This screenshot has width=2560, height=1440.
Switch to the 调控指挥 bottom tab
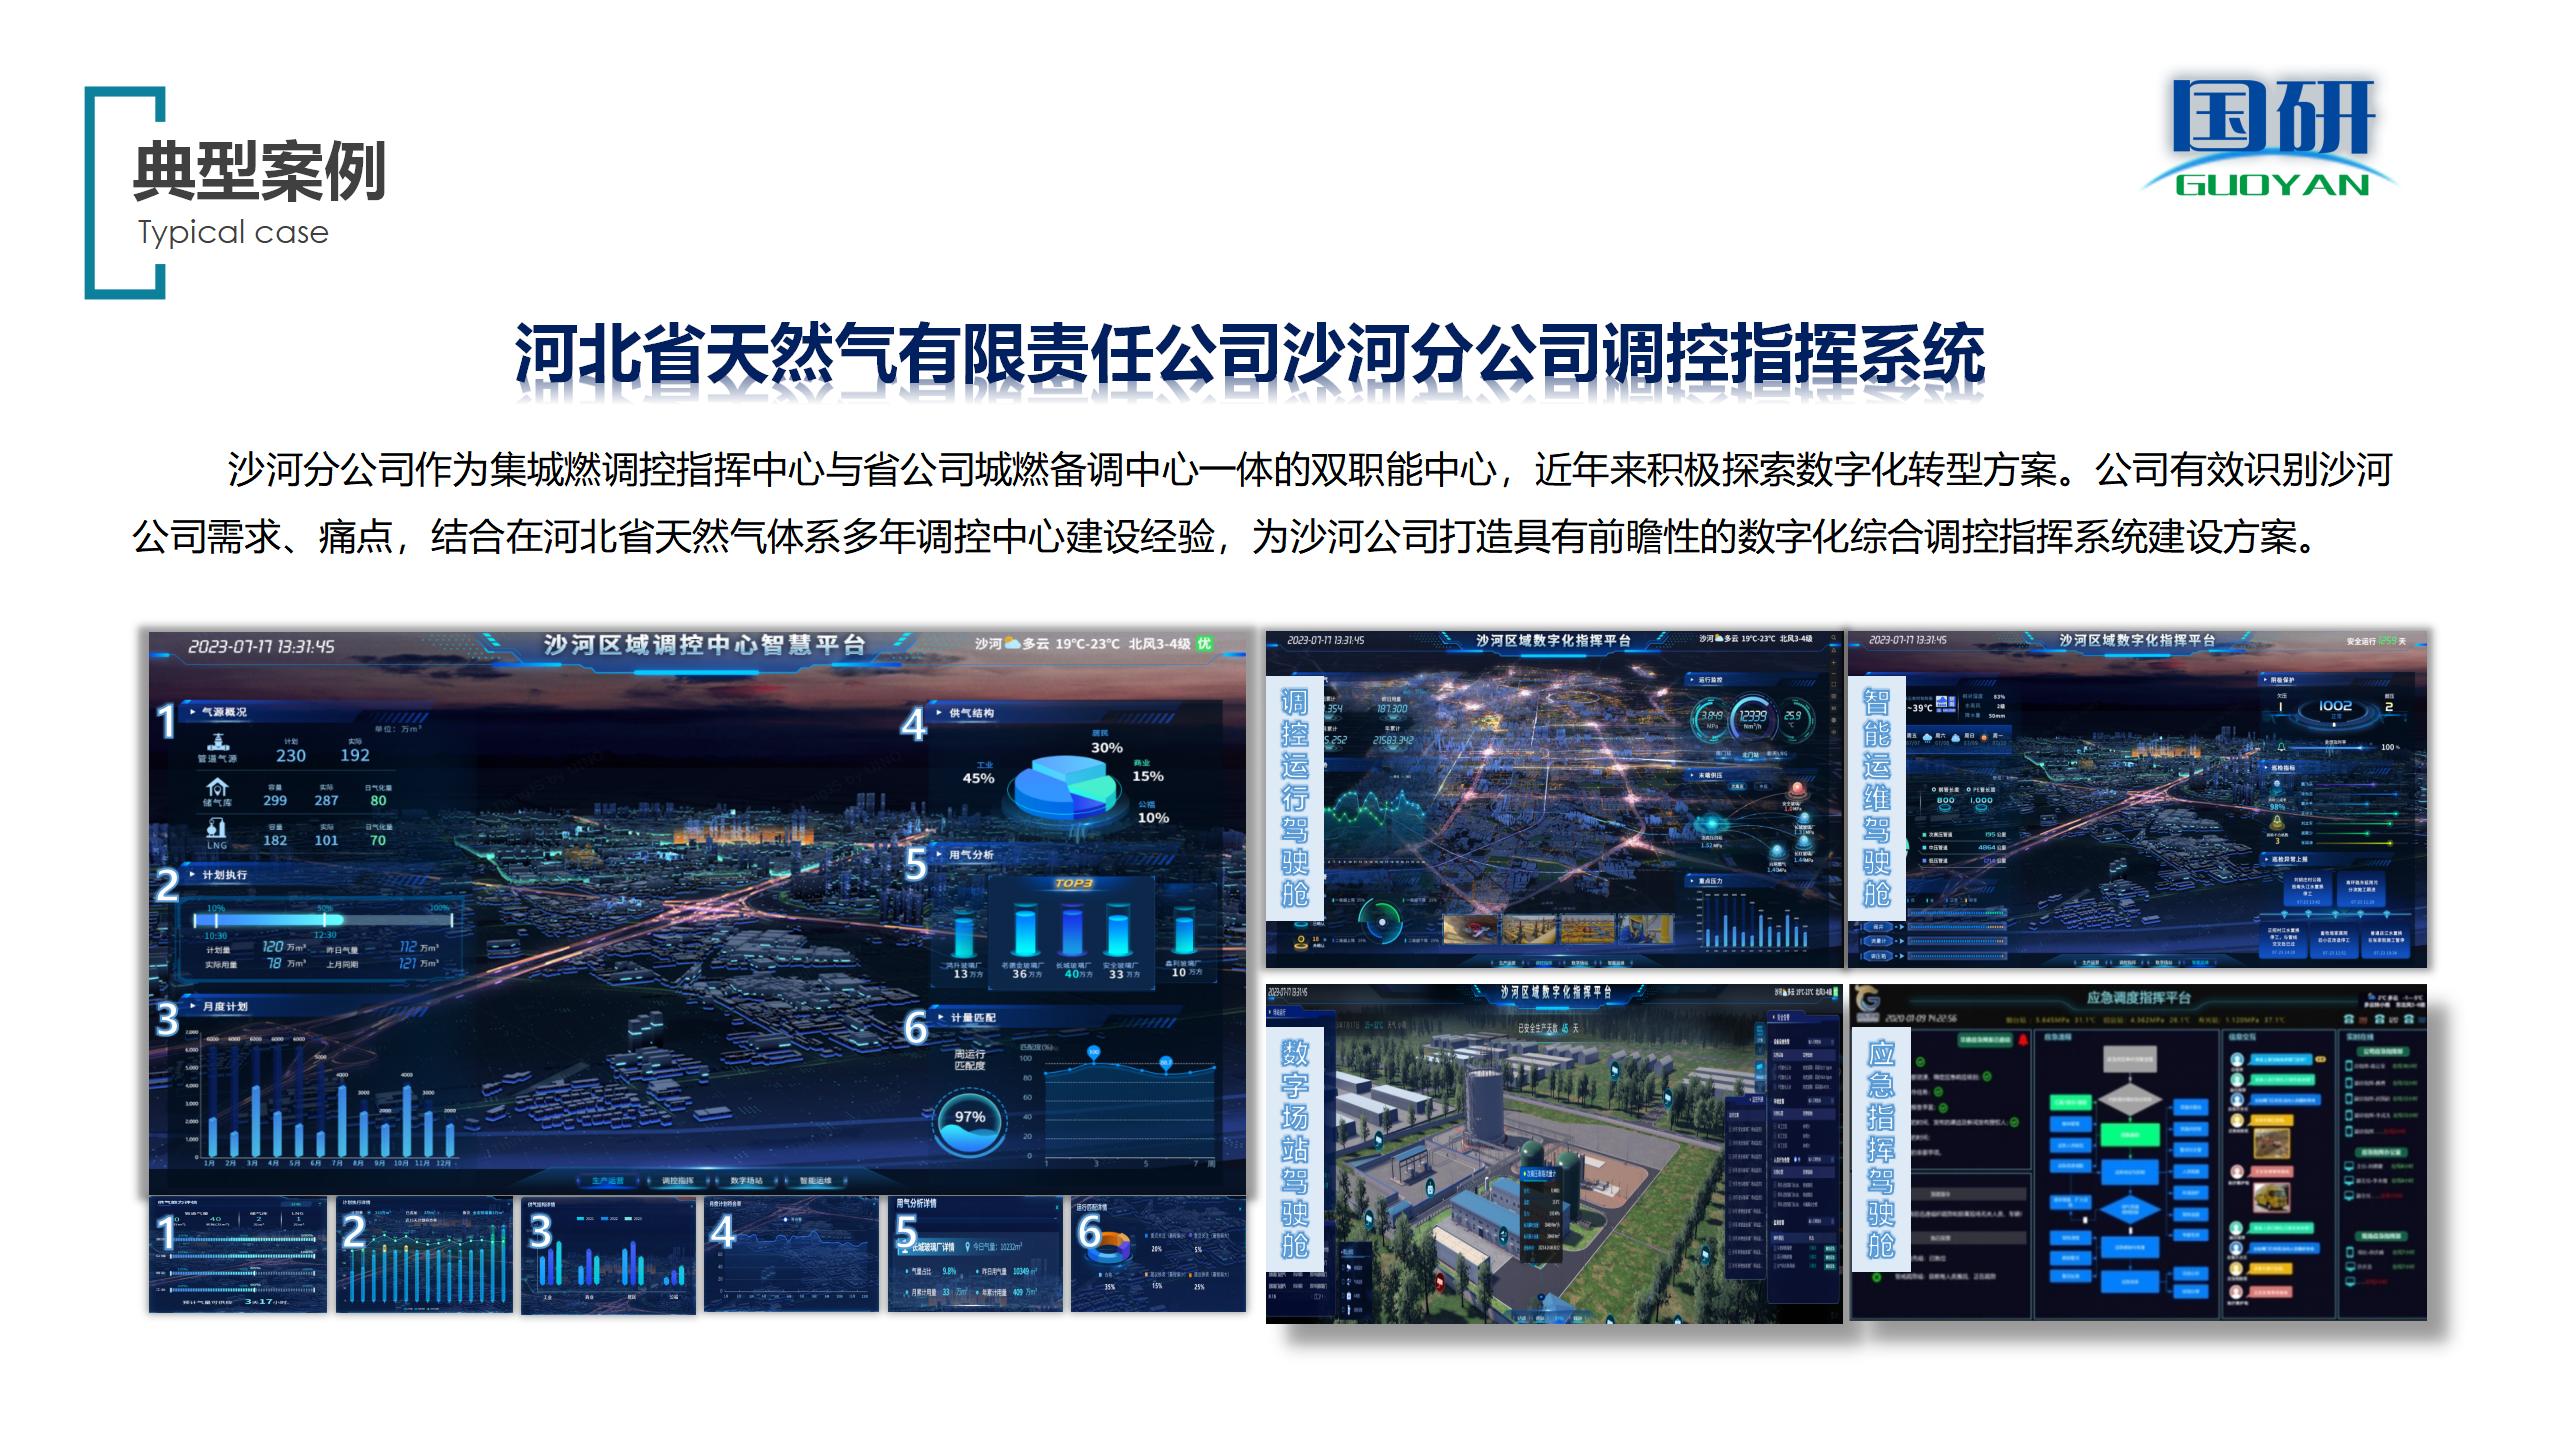(677, 1181)
